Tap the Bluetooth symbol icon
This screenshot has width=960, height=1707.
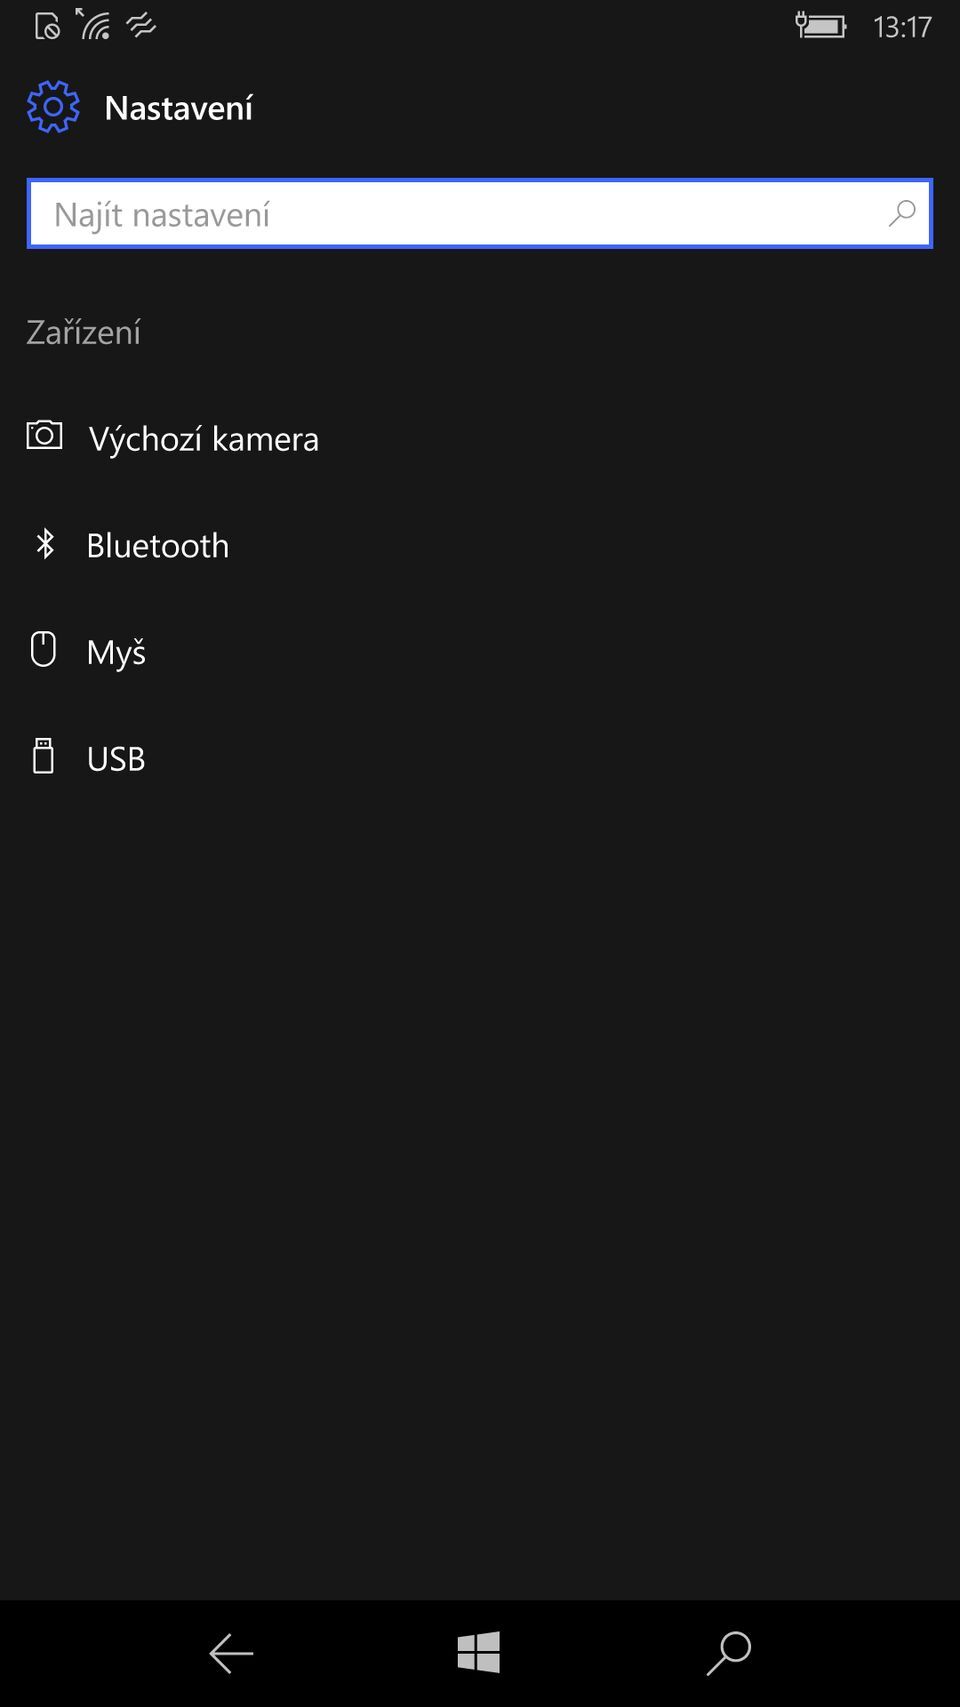tap(45, 544)
